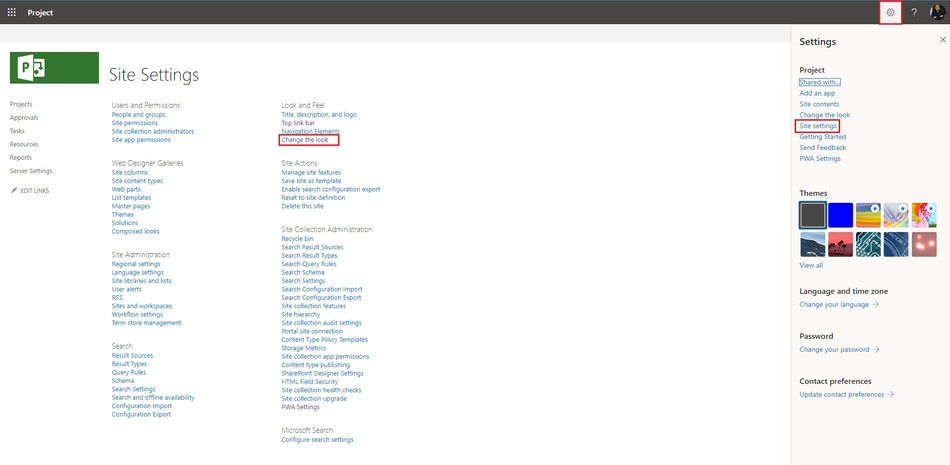Image resolution: width=950 pixels, height=465 pixels.
Task: Open Workflow settings link
Action: (x=137, y=315)
